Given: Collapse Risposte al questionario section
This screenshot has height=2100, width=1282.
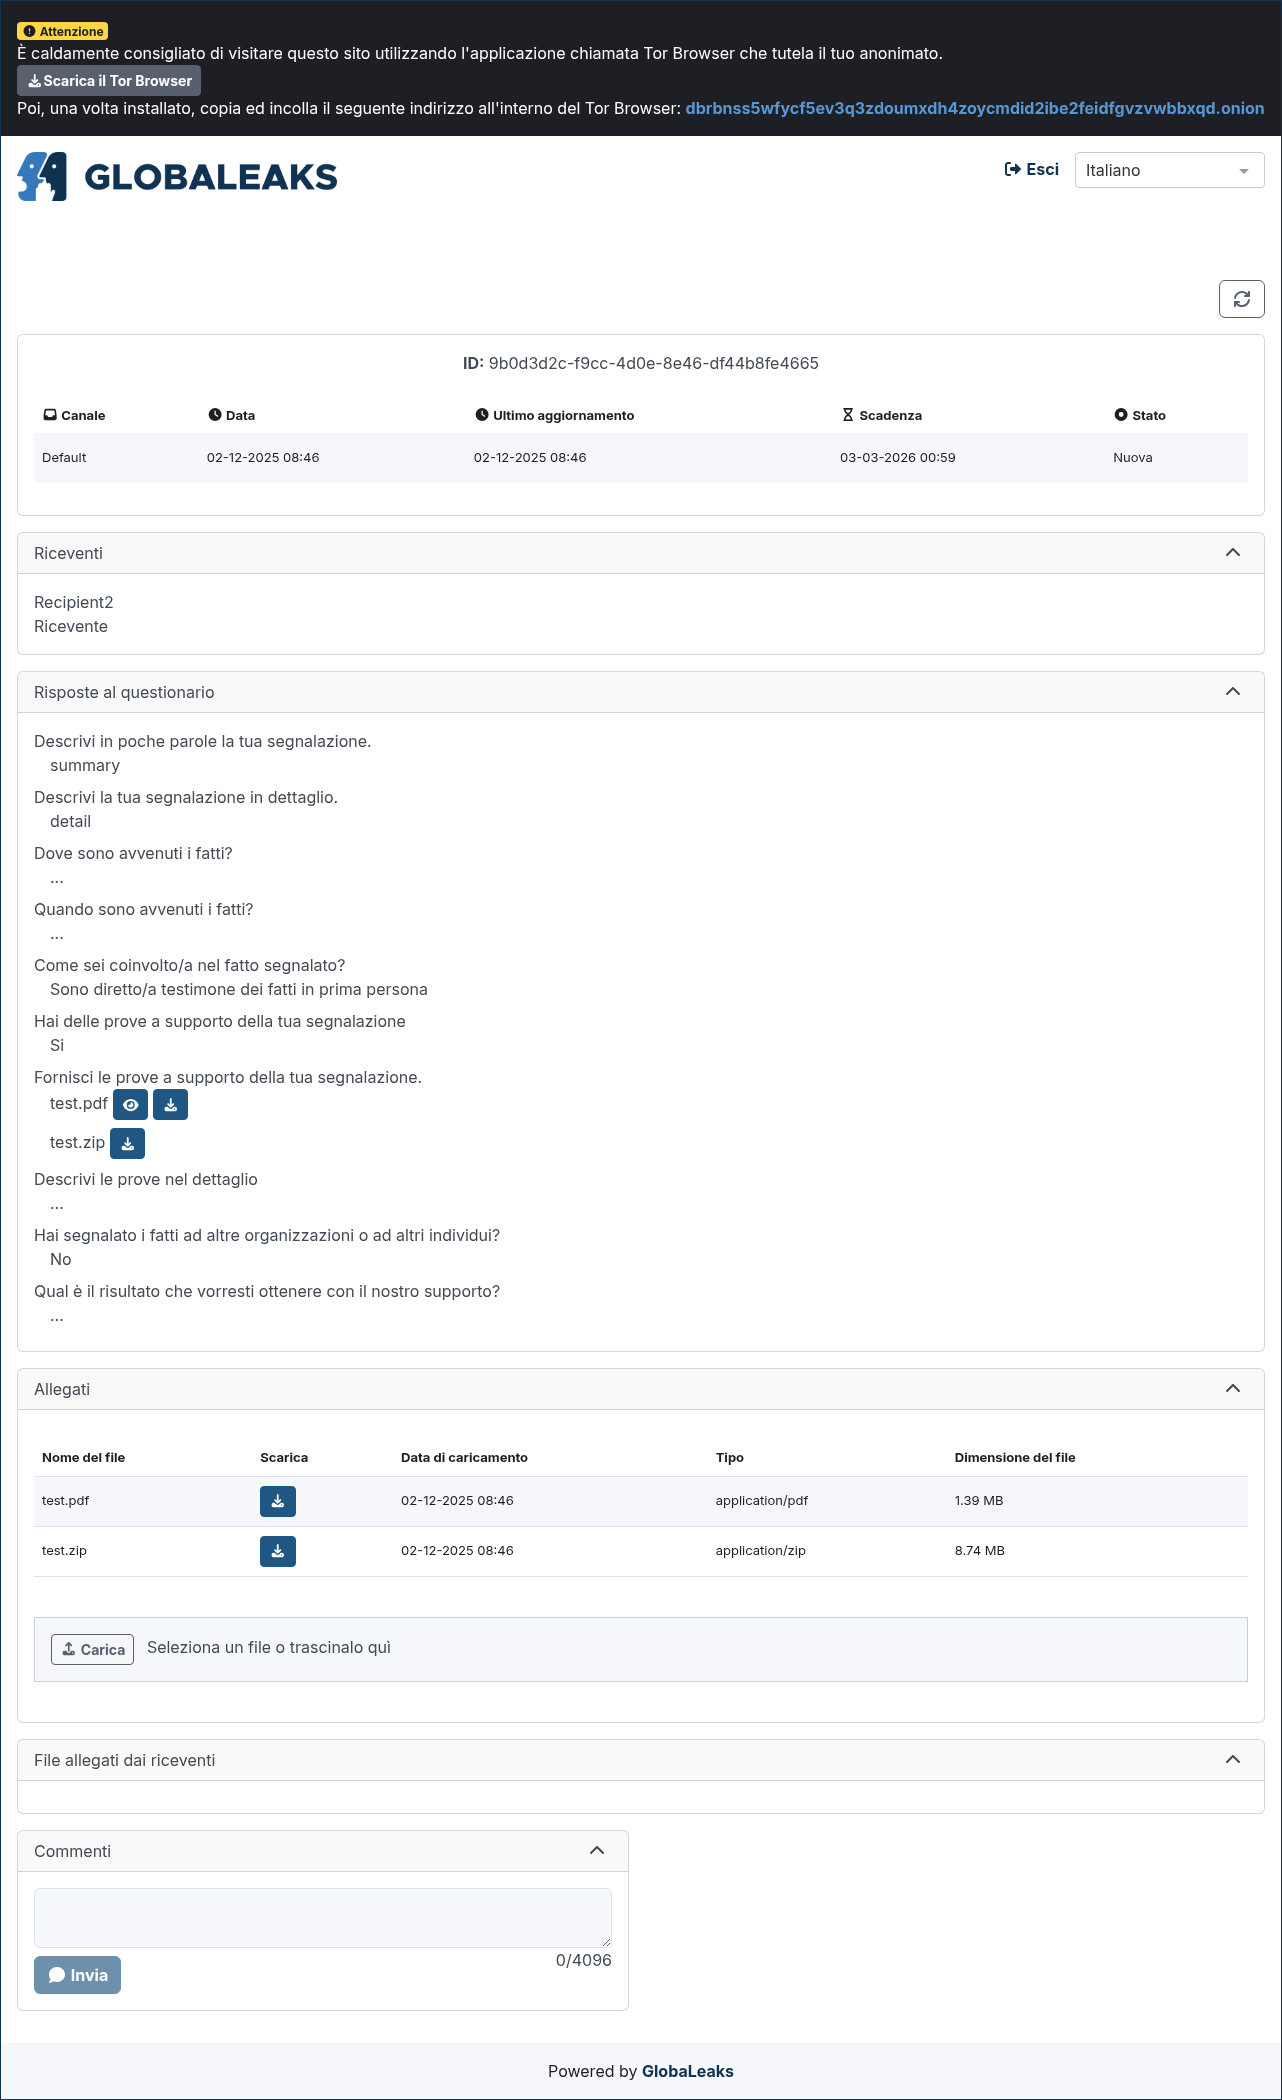Looking at the screenshot, I should (1233, 692).
